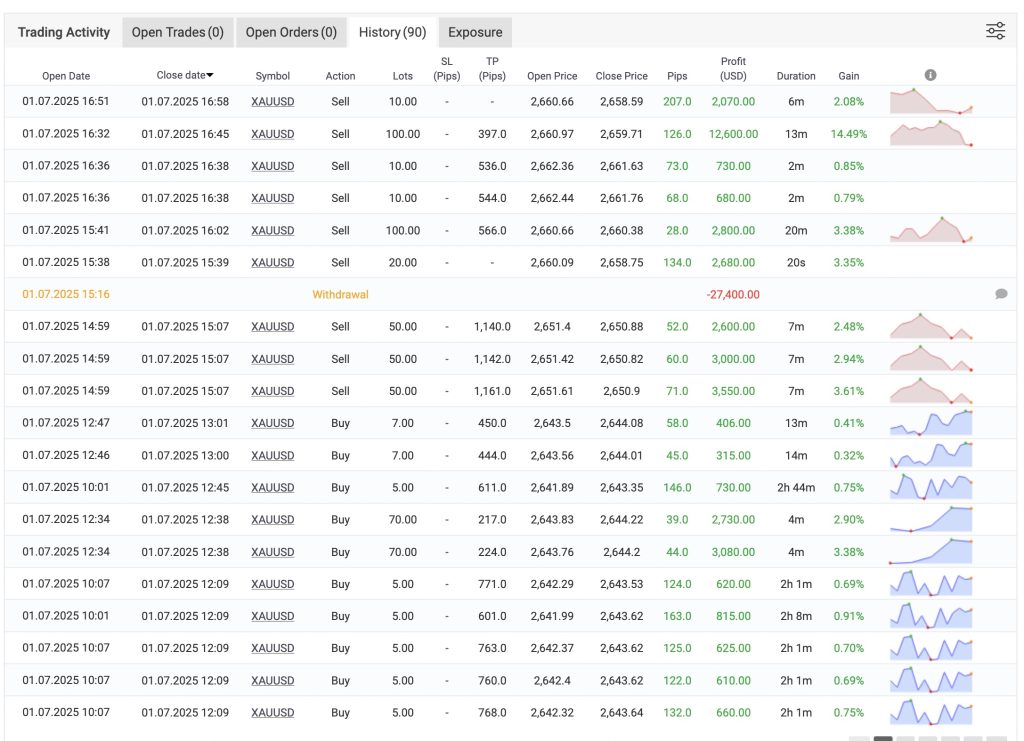Select the 2h 8m duration cell

pos(796,616)
